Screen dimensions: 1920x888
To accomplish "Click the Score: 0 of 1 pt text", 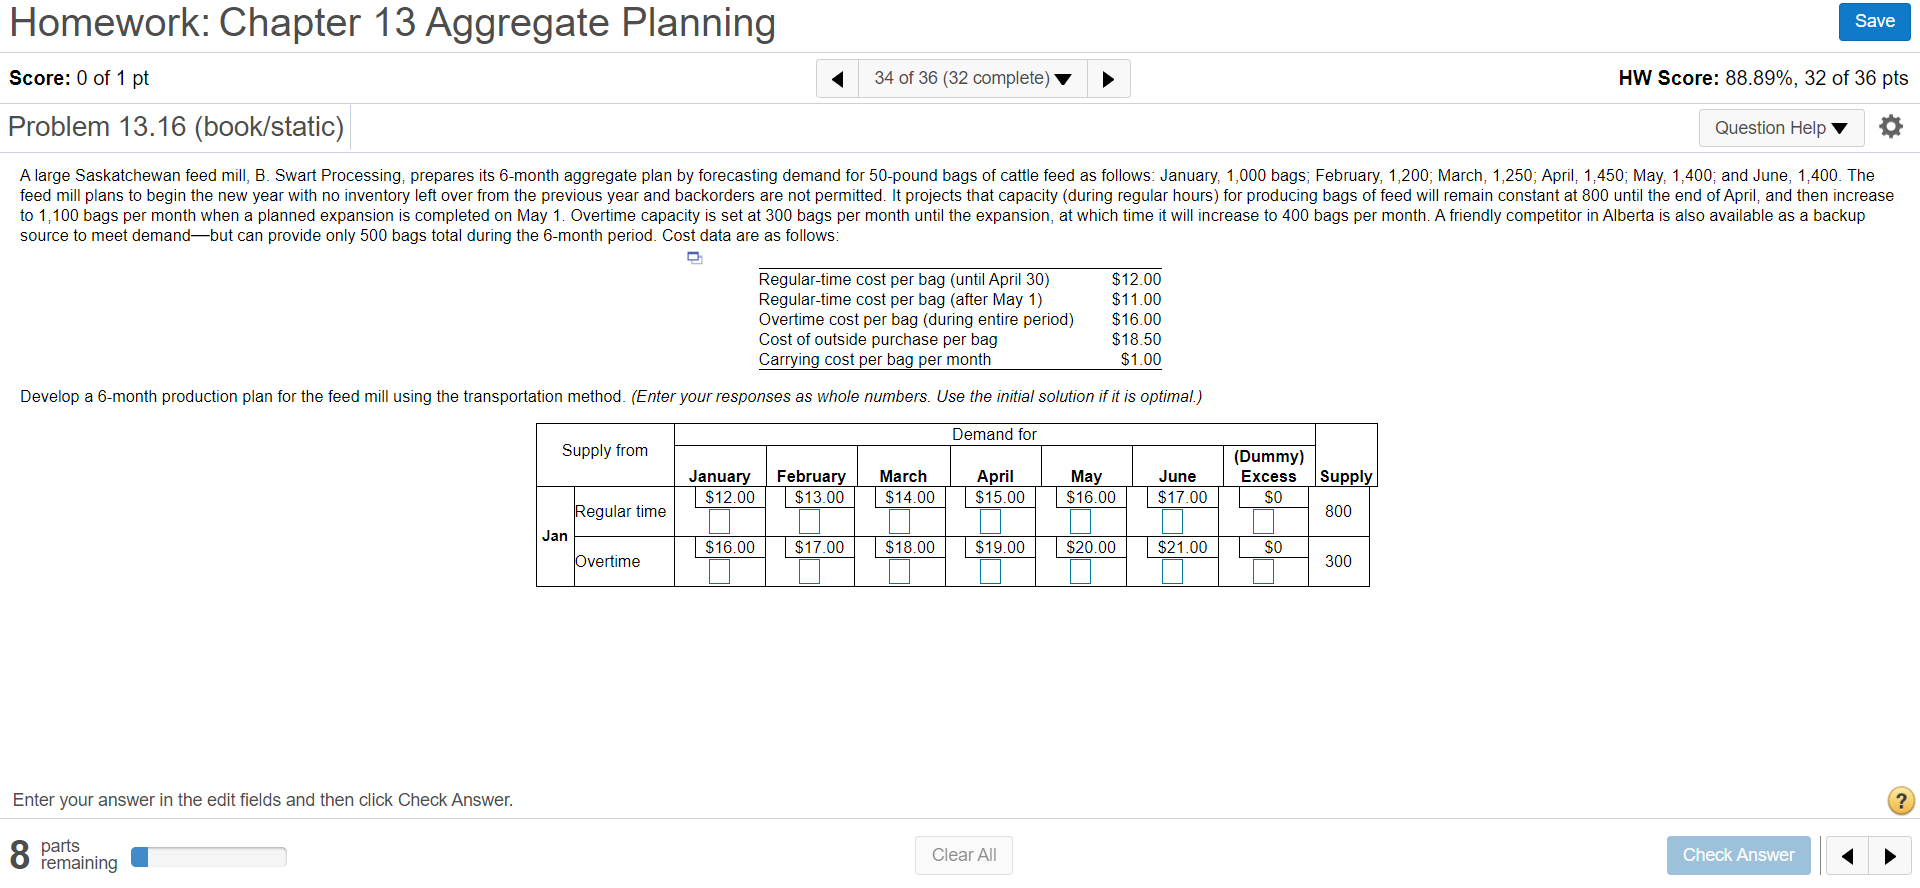I will coord(79,78).
